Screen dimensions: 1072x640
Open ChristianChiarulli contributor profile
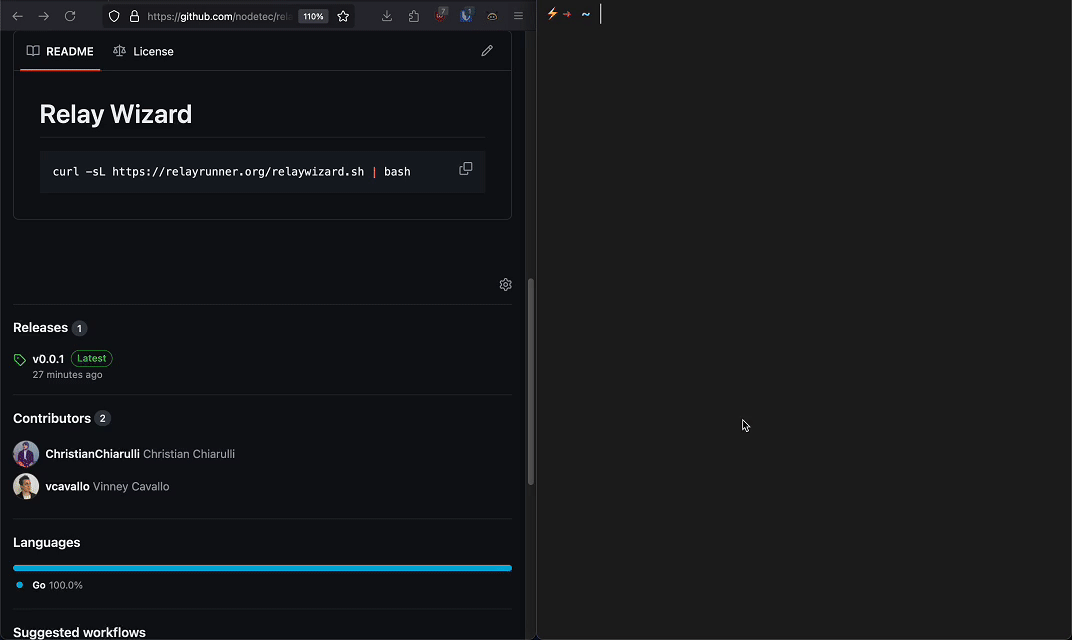[92, 454]
